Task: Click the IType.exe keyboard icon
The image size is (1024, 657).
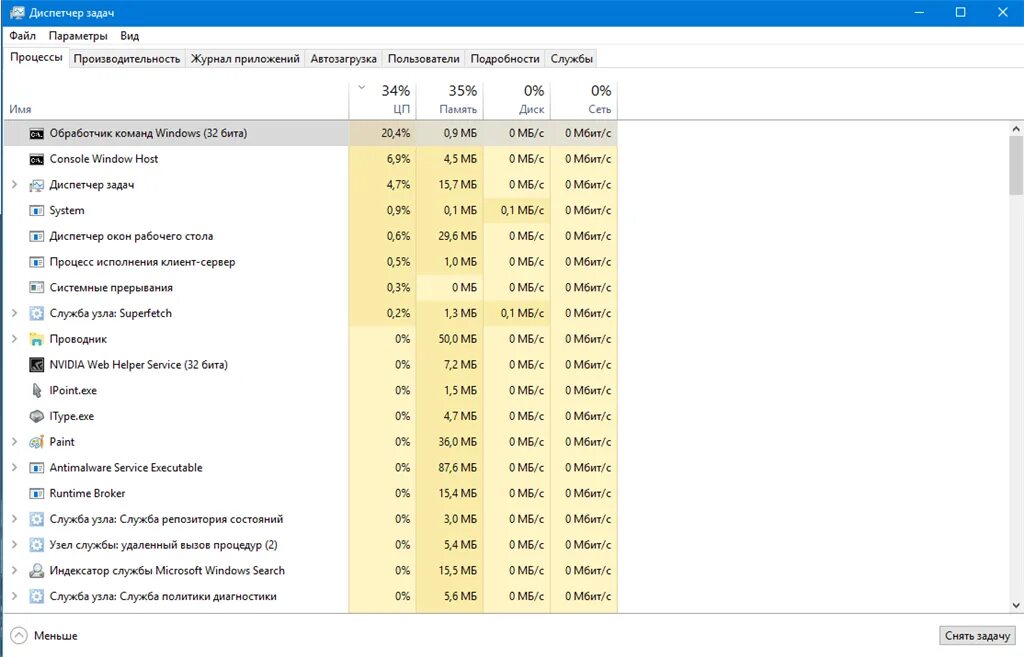Action: click(x=37, y=416)
